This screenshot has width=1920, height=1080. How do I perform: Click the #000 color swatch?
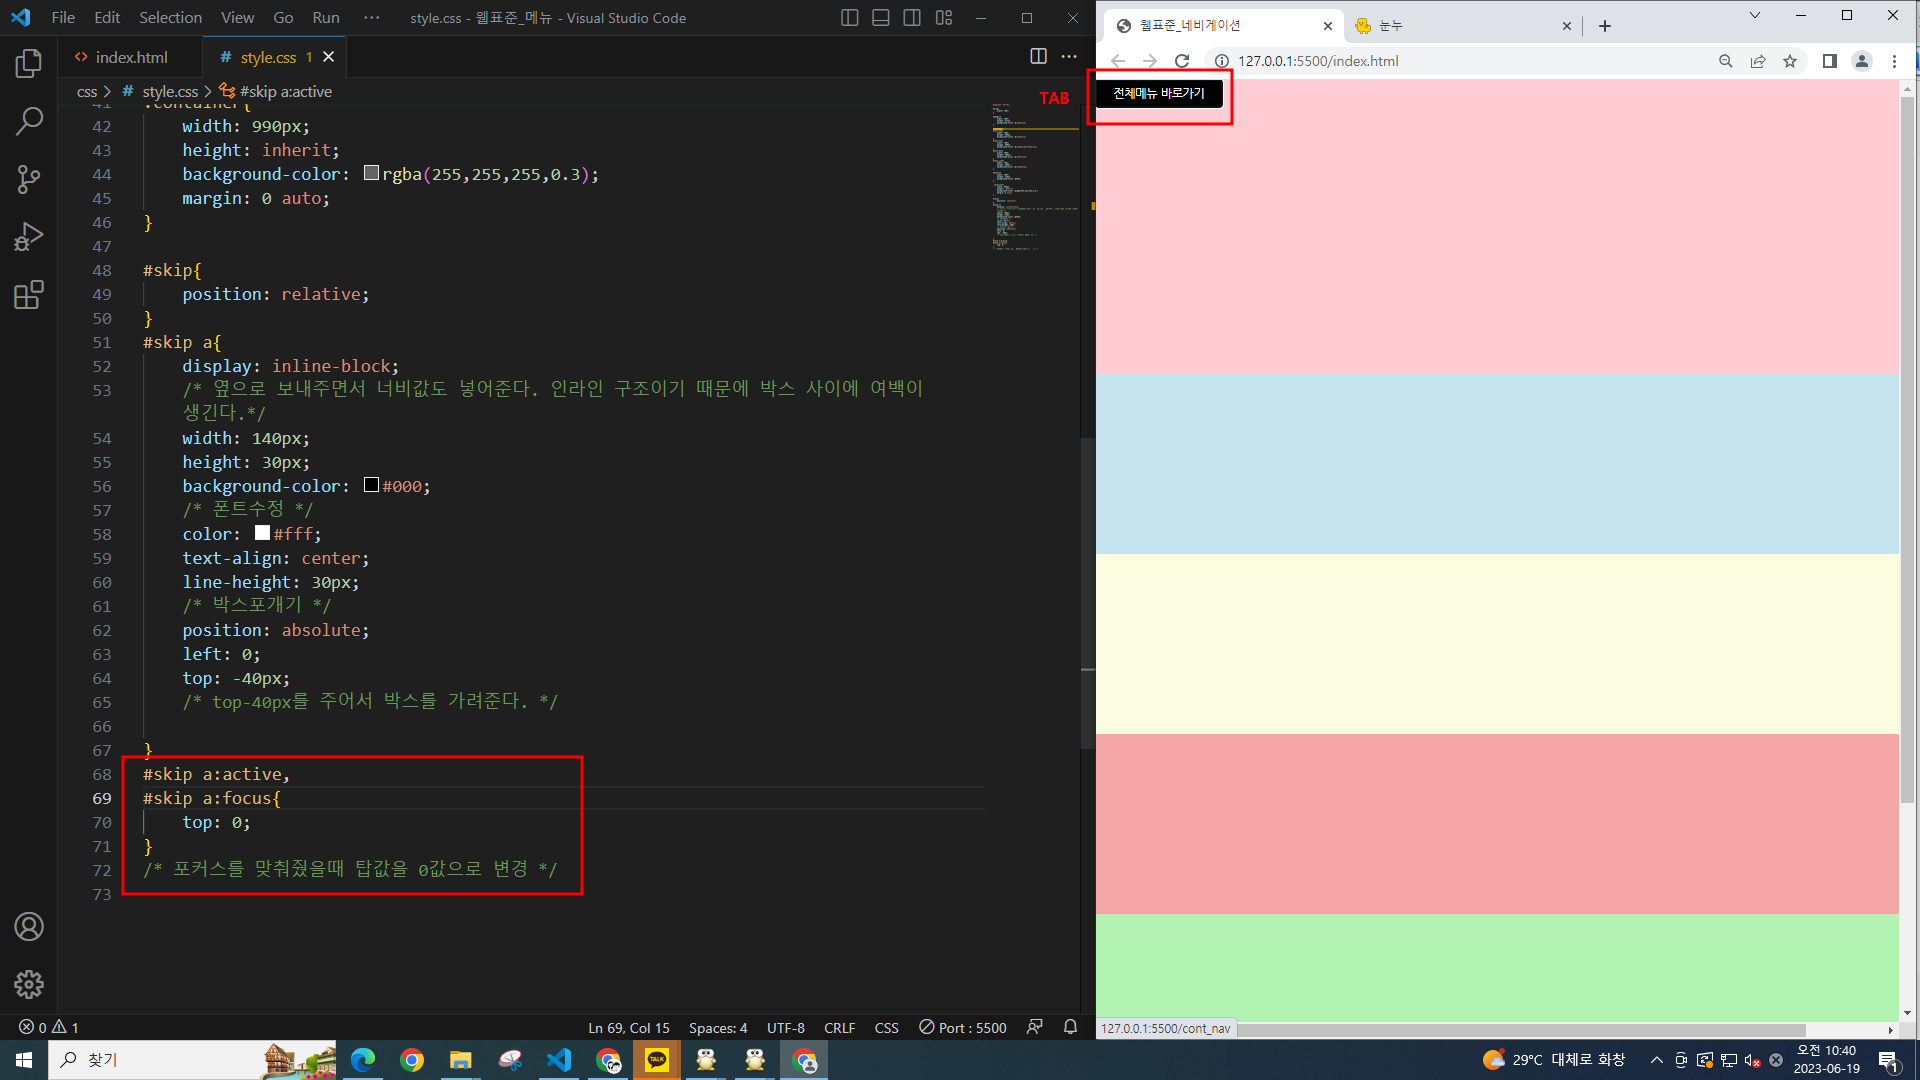[371, 485]
